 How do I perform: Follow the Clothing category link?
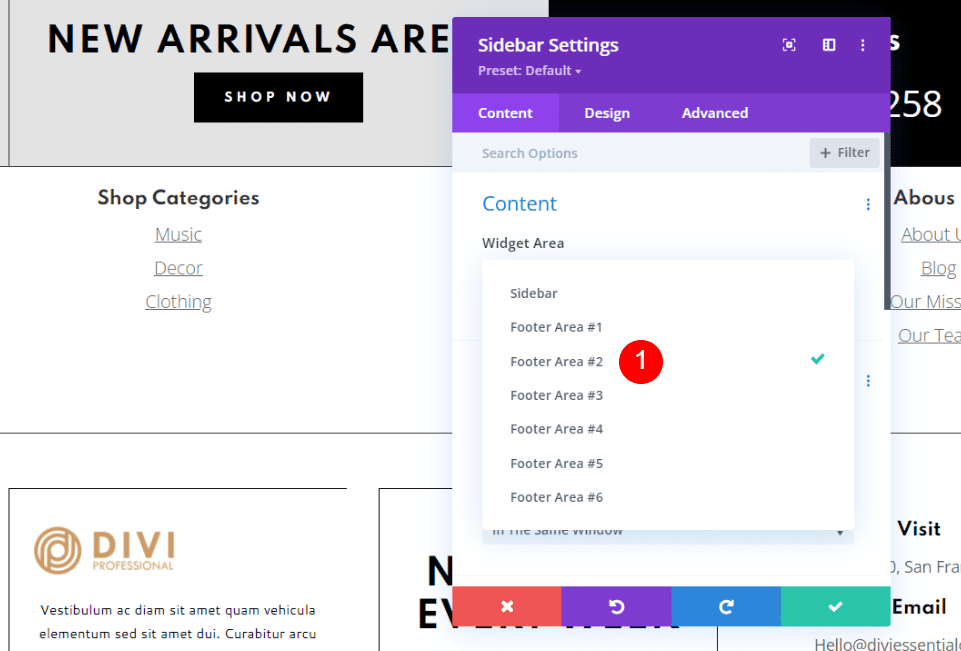click(178, 302)
